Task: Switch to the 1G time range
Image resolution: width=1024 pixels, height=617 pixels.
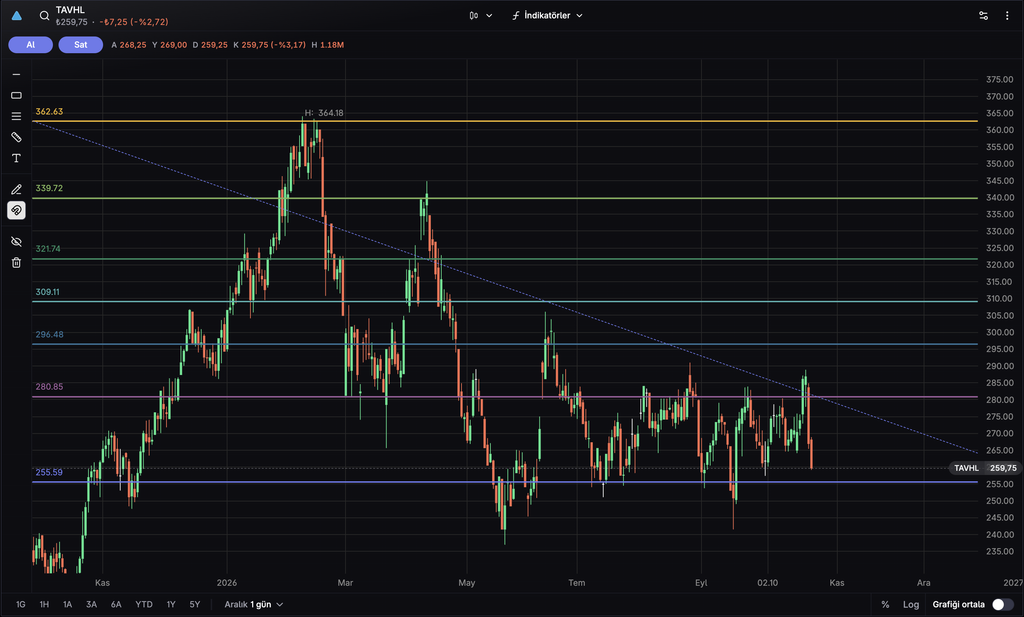Action: click(21, 605)
